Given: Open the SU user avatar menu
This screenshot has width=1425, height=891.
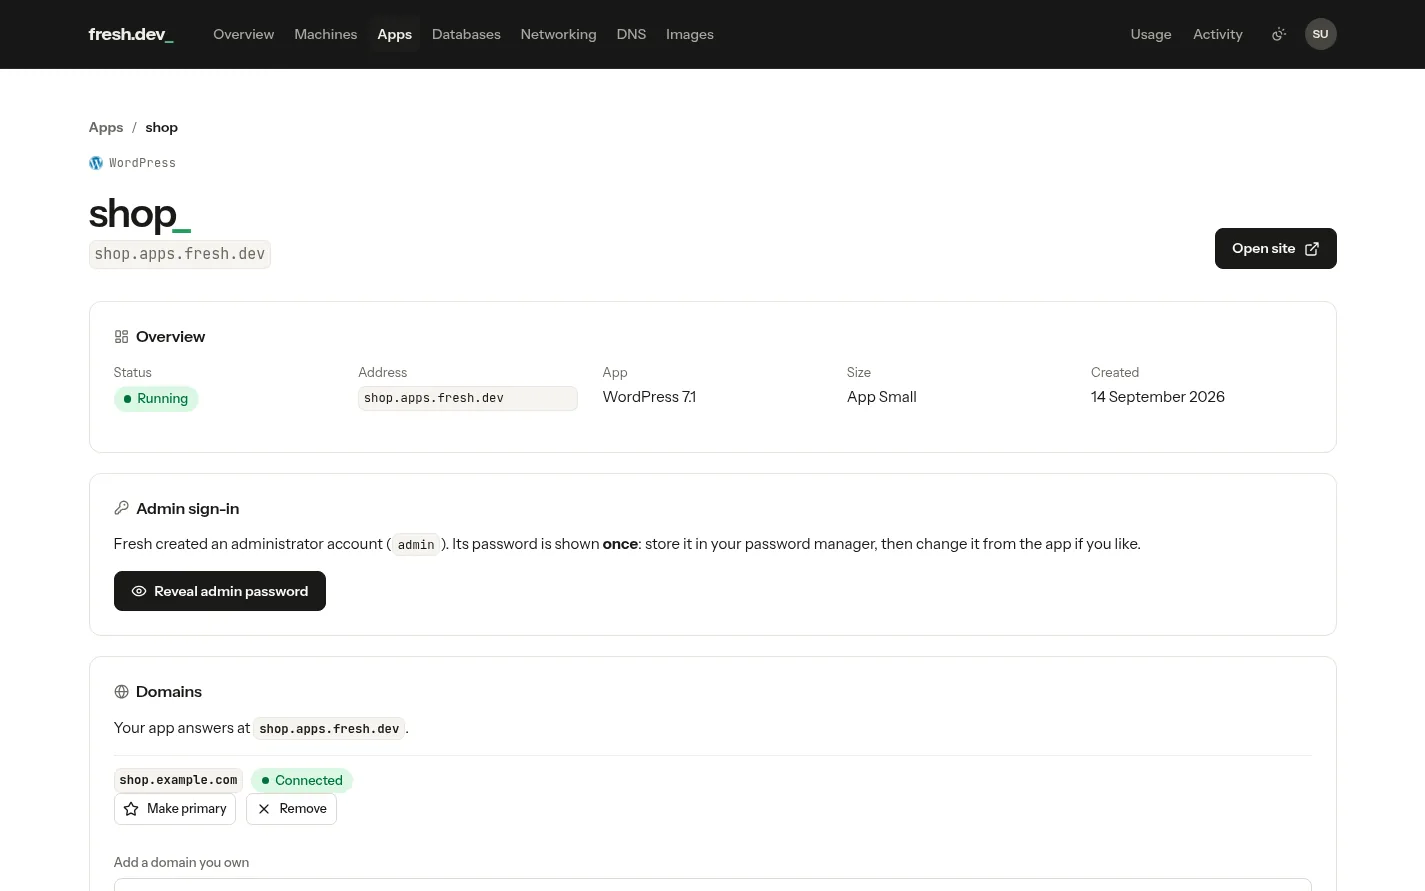Looking at the screenshot, I should pos(1320,34).
